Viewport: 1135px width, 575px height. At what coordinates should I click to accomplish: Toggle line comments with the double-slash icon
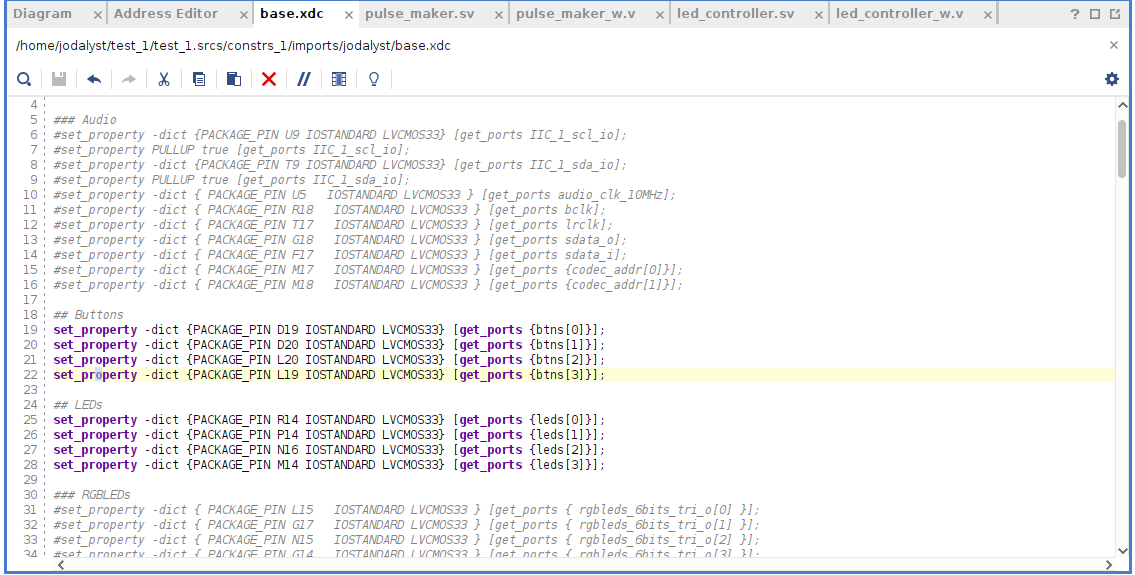pyautogui.click(x=304, y=79)
